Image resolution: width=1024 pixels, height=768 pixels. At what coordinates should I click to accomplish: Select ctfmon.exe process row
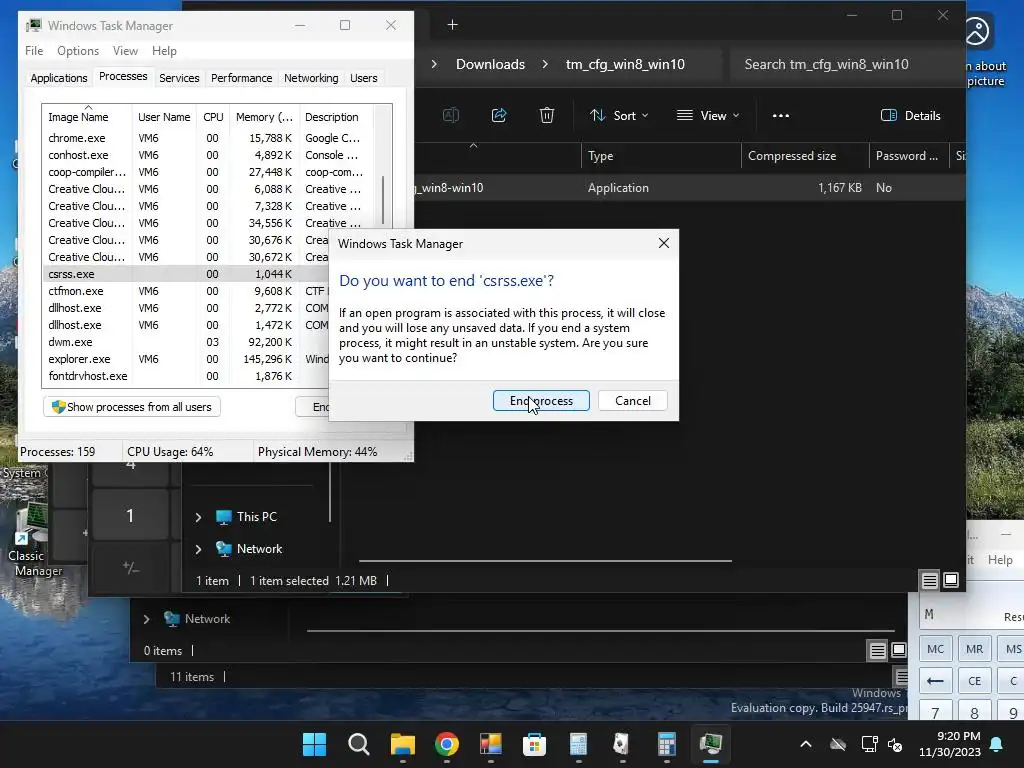186,291
